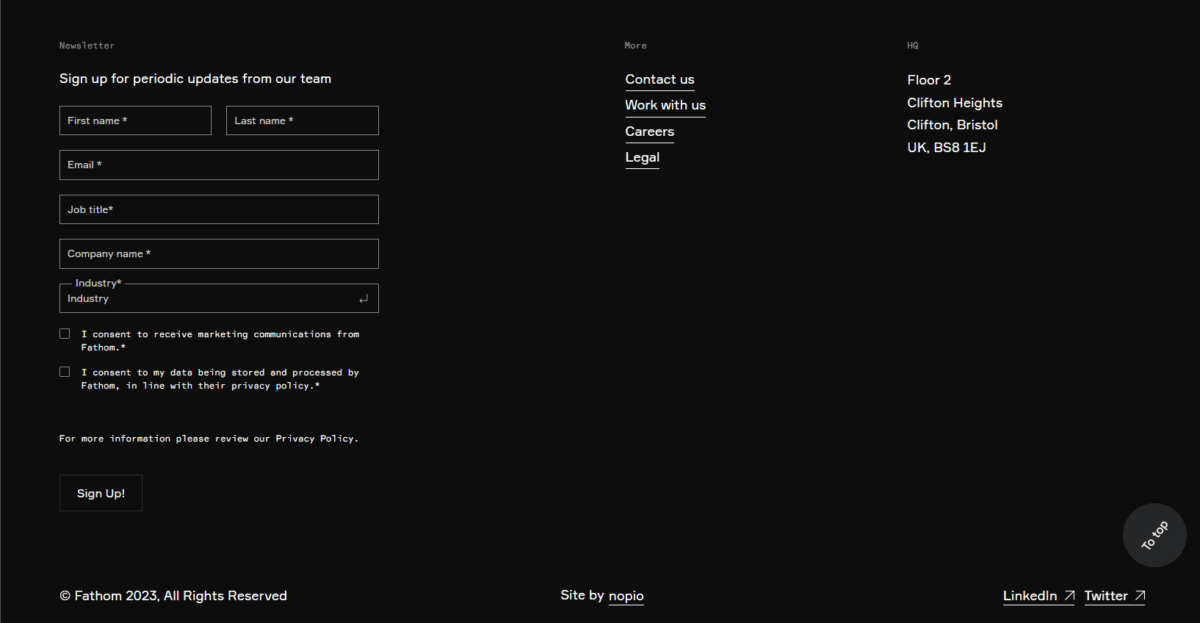The height and width of the screenshot is (623, 1200).
Task: Click the 'UK, BS8 1EJ' postcode text
Action: click(947, 147)
